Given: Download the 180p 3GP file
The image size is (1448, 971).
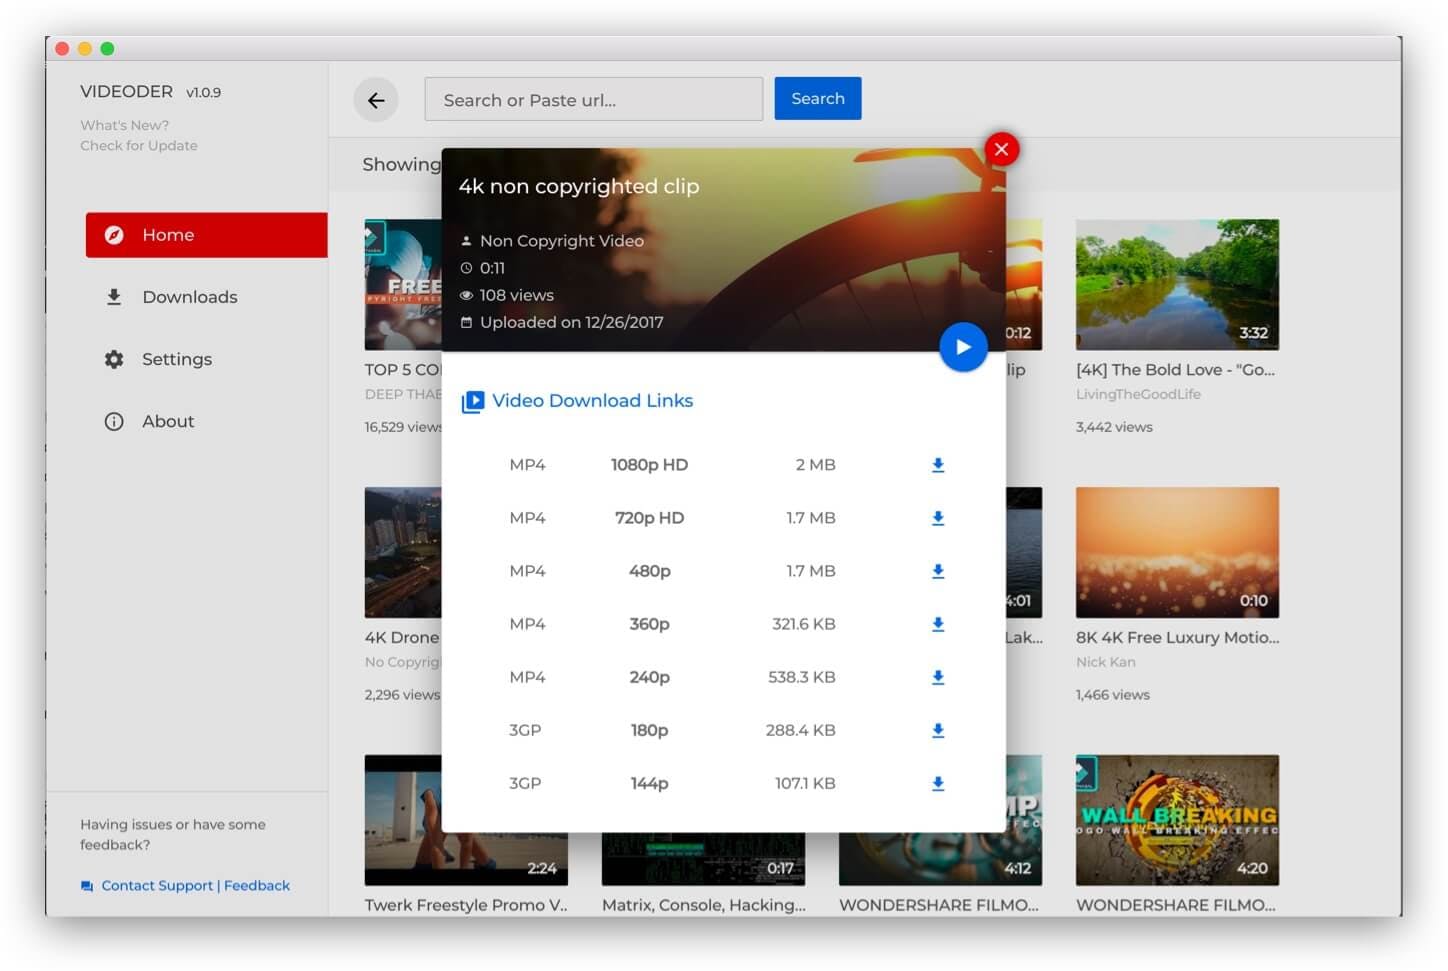Looking at the screenshot, I should 938,730.
